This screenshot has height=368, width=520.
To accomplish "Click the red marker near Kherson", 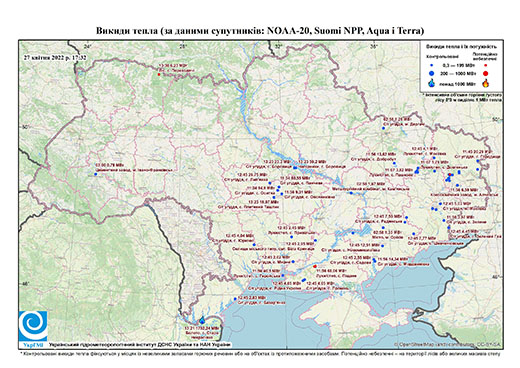I will tap(315, 266).
